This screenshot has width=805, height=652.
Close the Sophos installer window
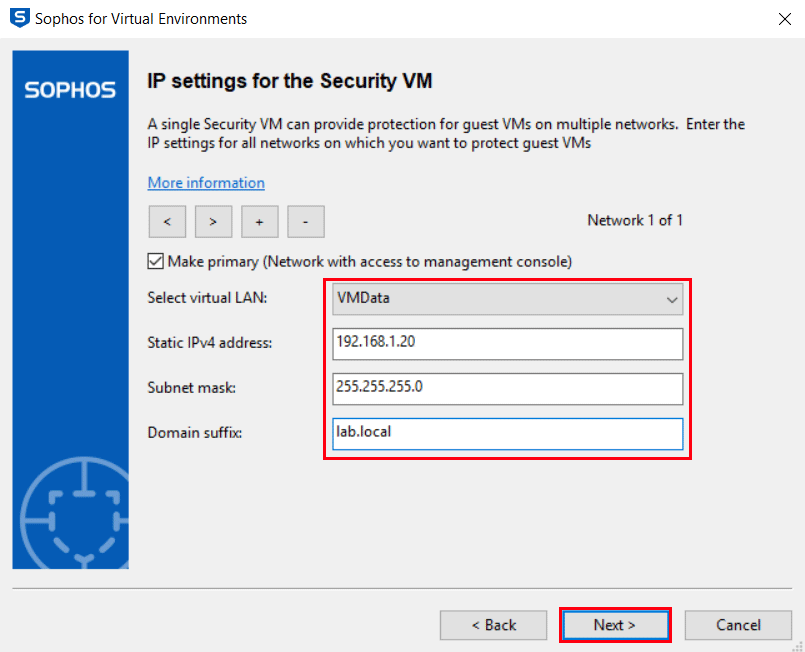pos(784,19)
